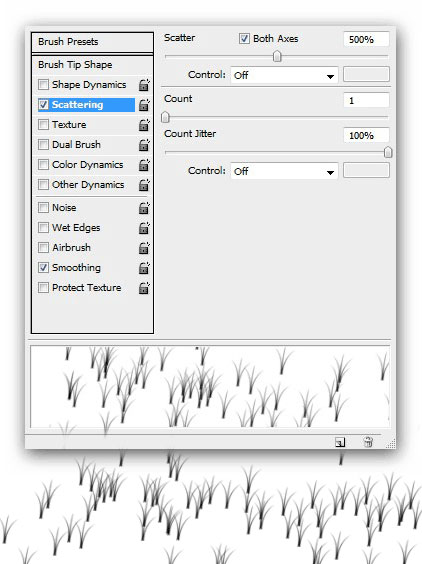Viewport: 422px width, 564px height.
Task: Toggle lock icon for Scattering
Action: tap(144, 105)
